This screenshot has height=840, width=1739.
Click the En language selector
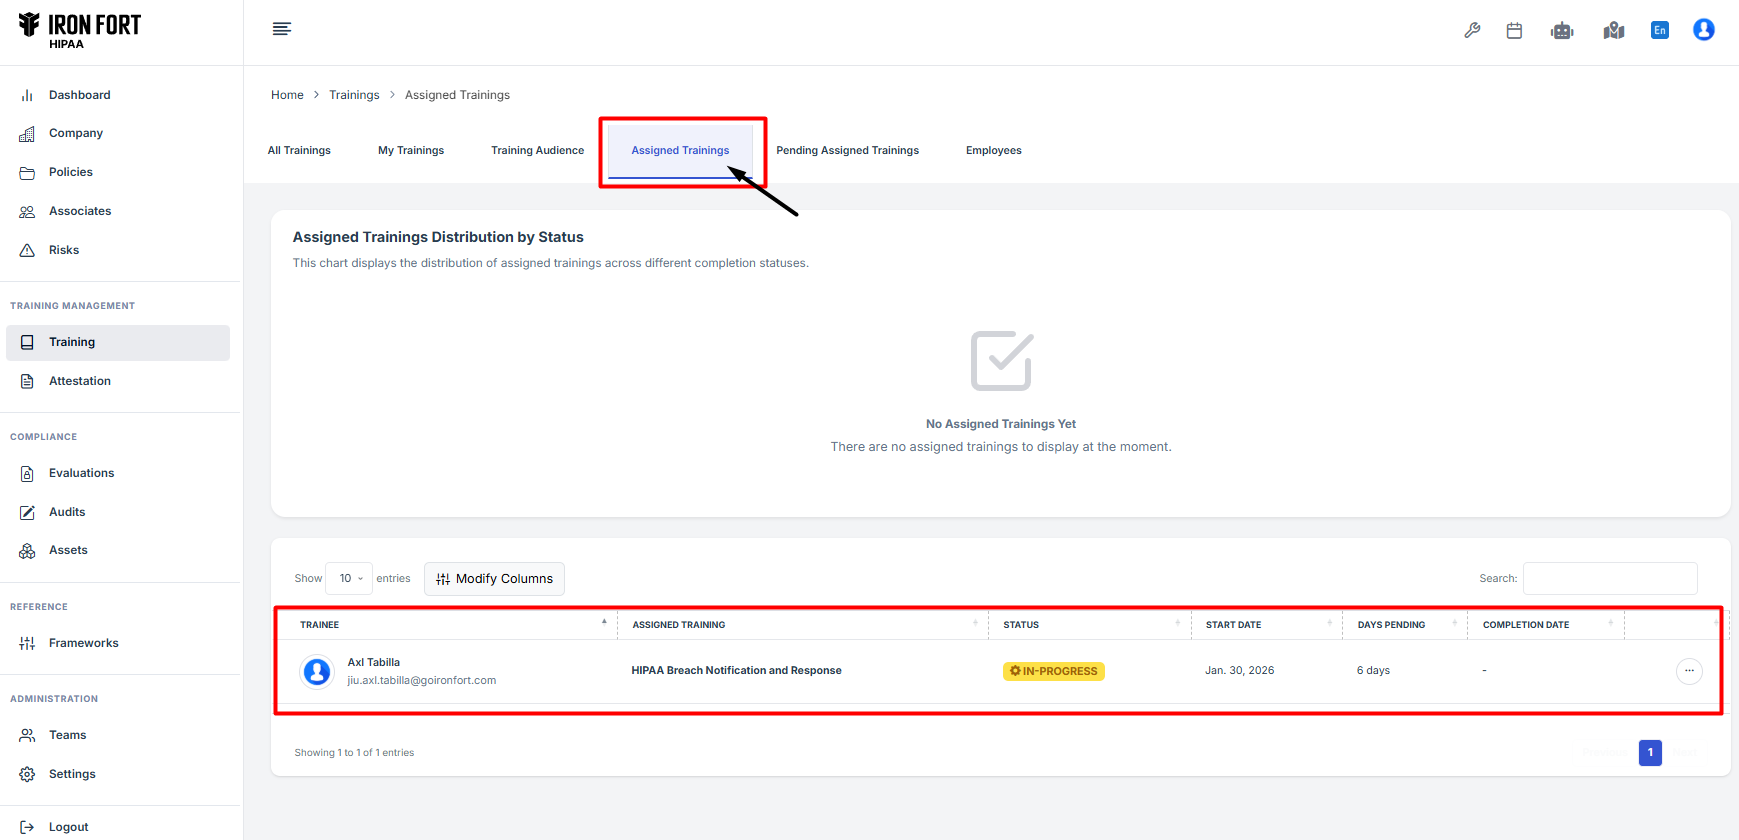tap(1659, 30)
